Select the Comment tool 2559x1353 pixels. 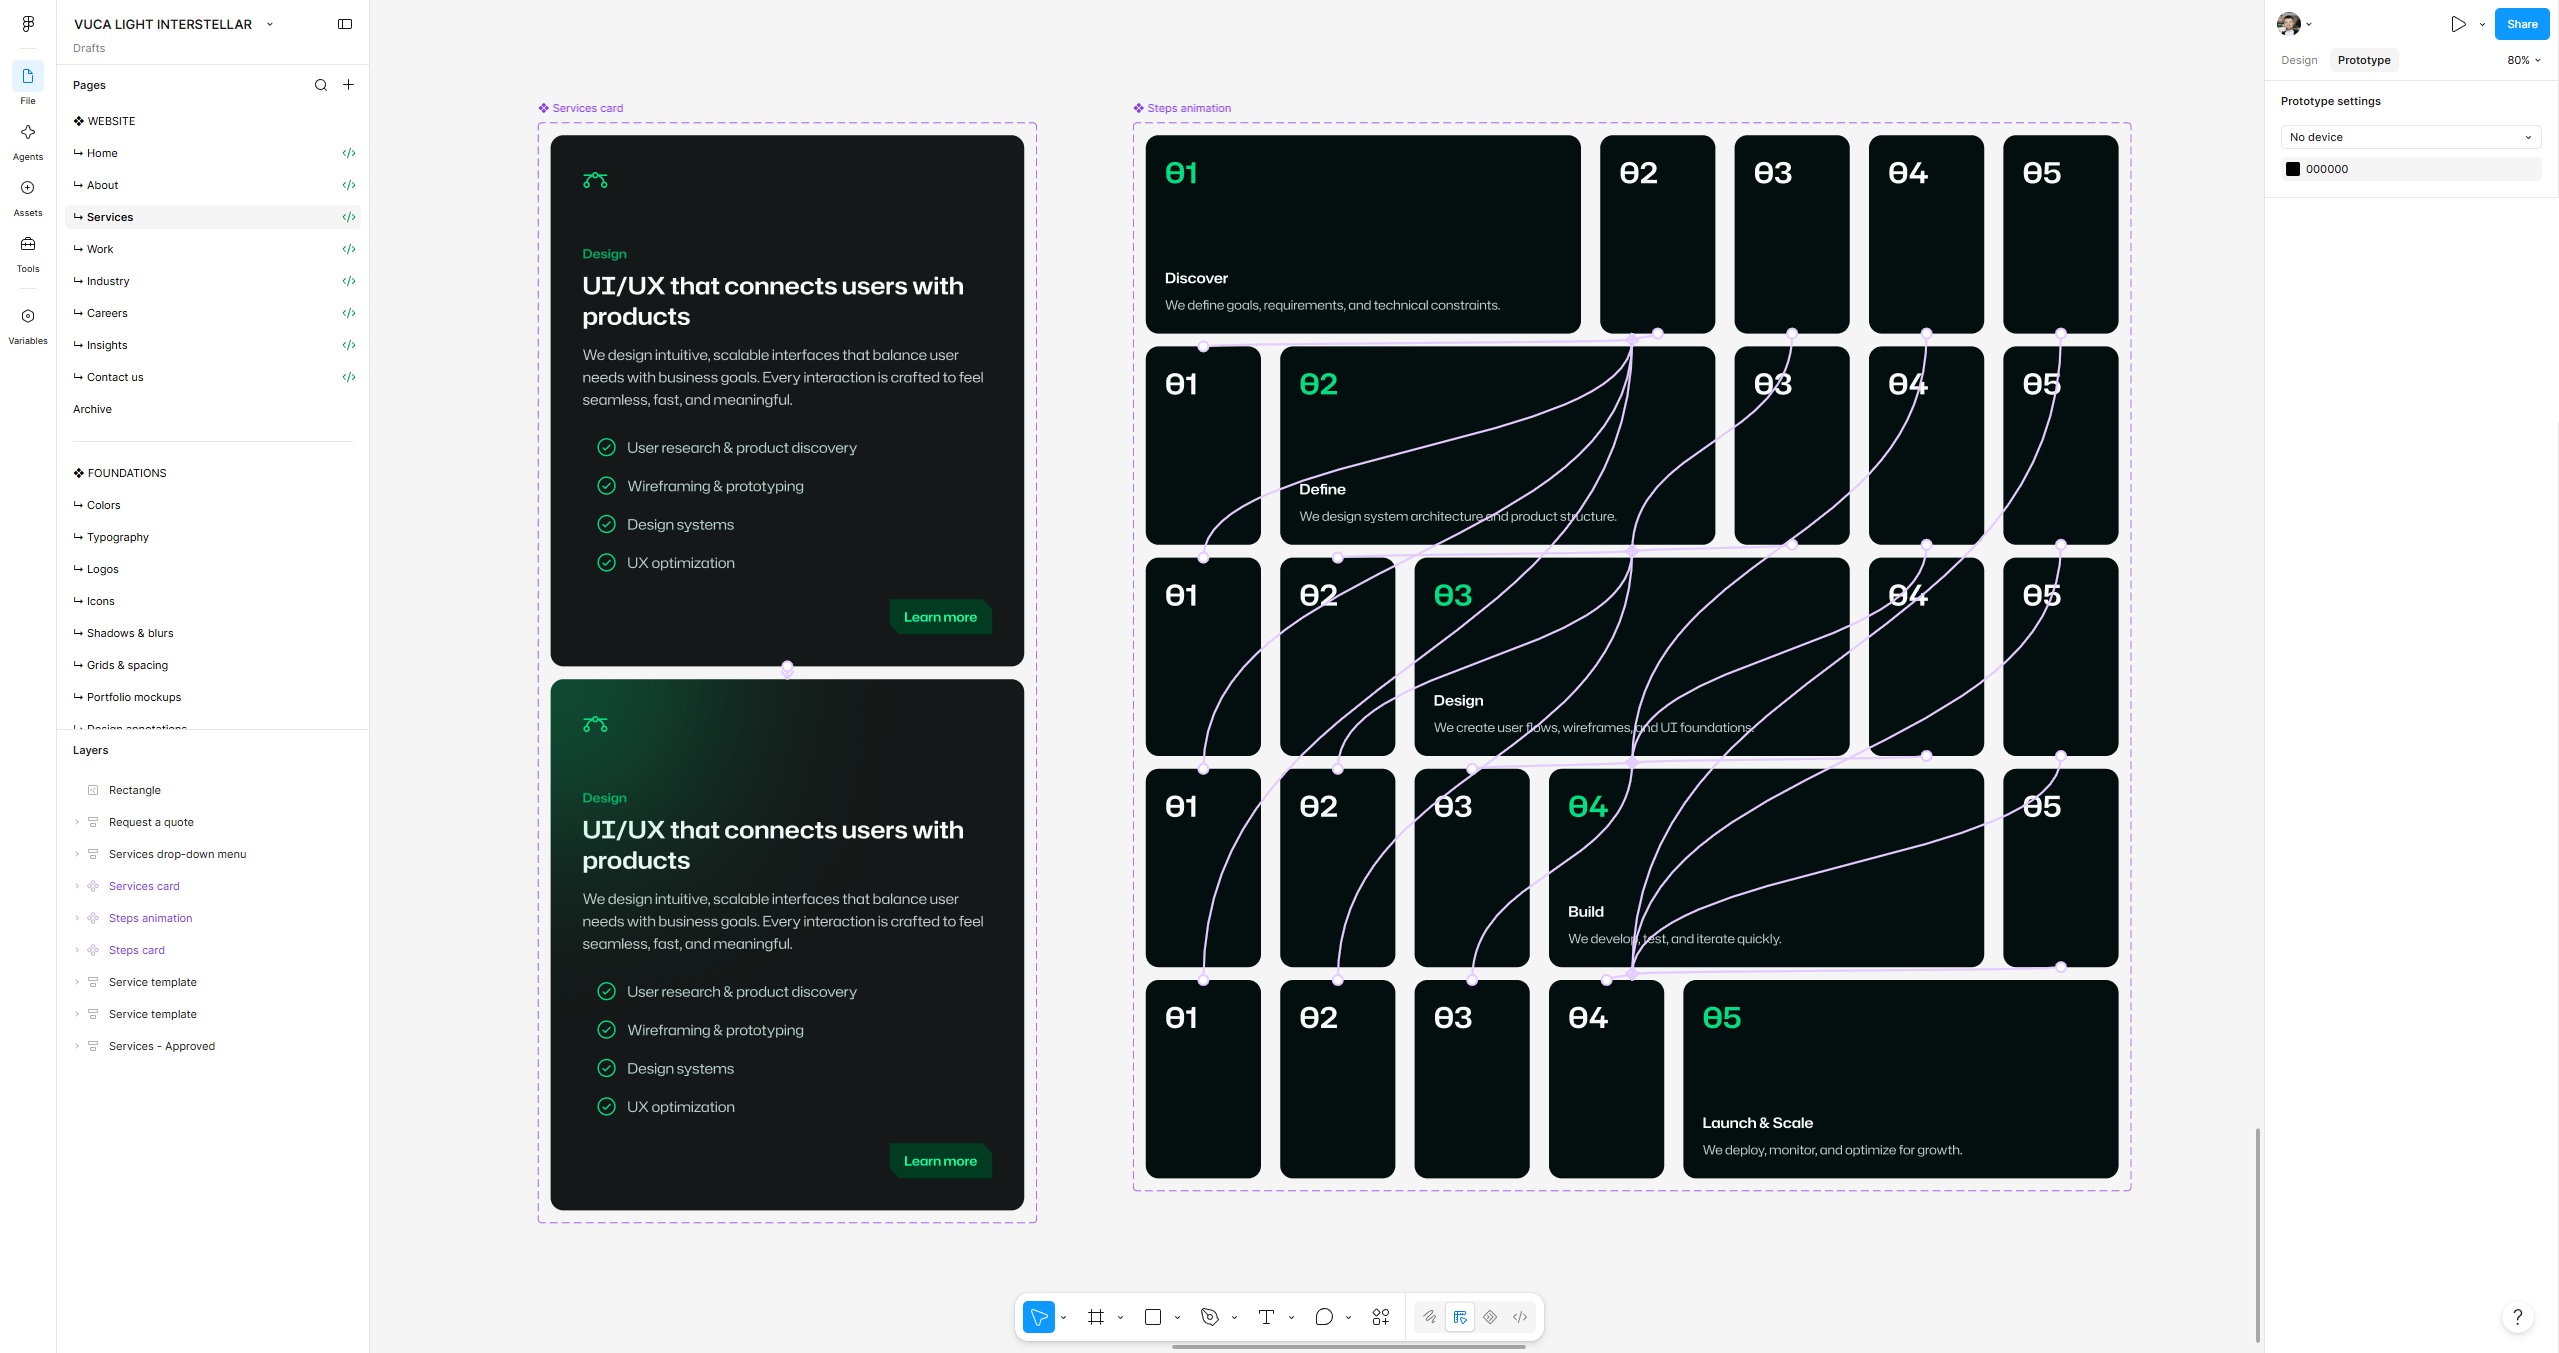[x=1324, y=1317]
